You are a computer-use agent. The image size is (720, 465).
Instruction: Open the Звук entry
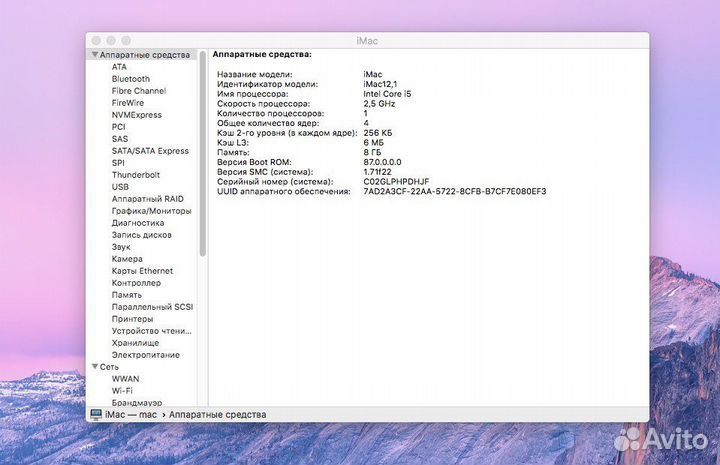121,247
